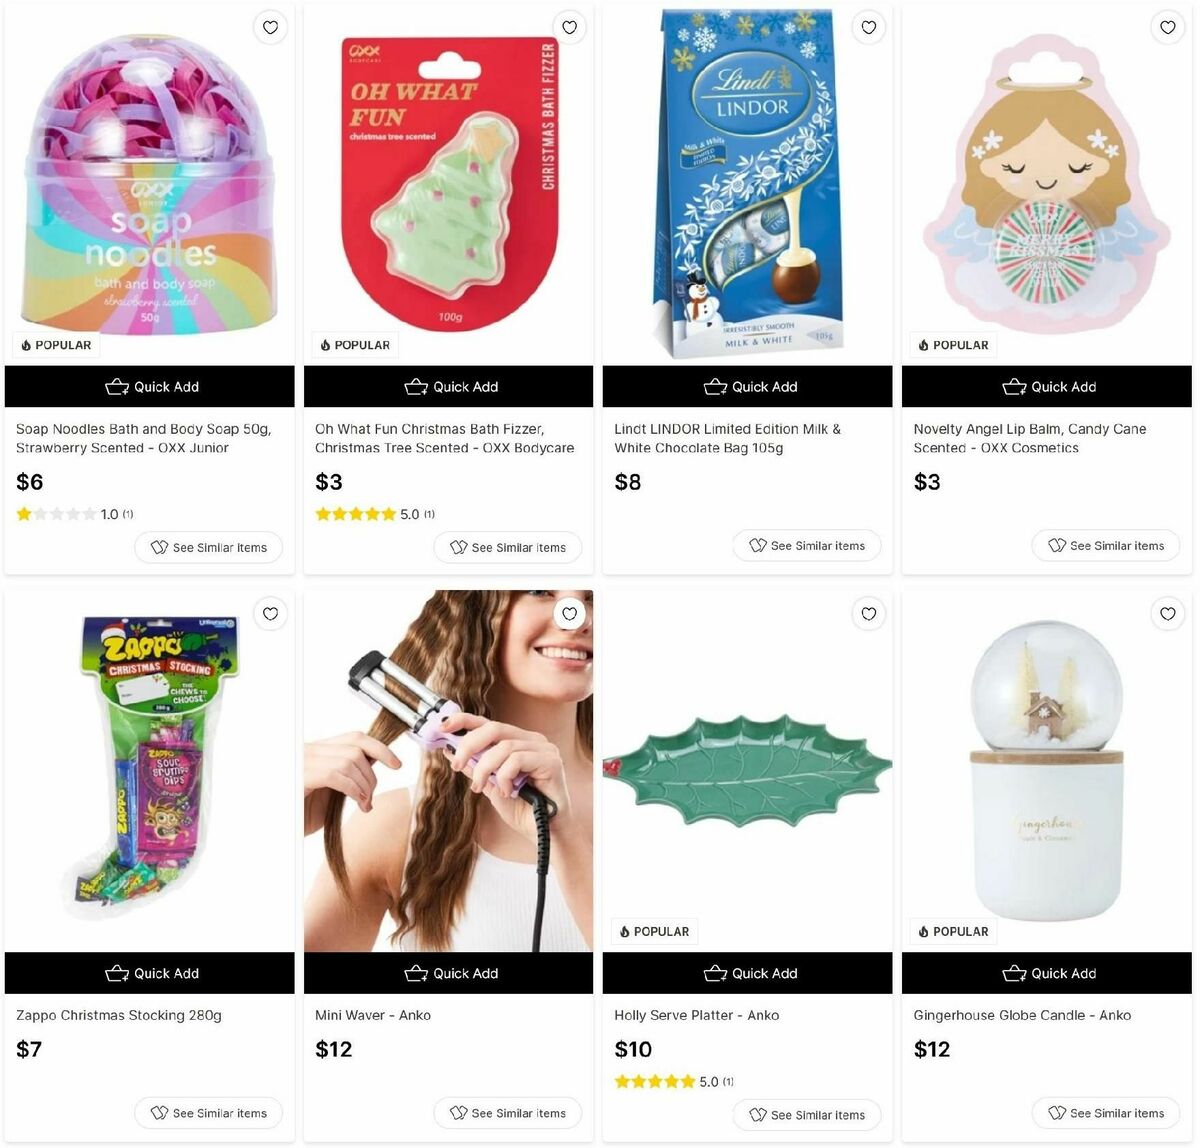Viewport: 1200px width, 1148px height.
Task: Add Oh What Fun Bath Fizzer to wishlist
Action: [569, 28]
